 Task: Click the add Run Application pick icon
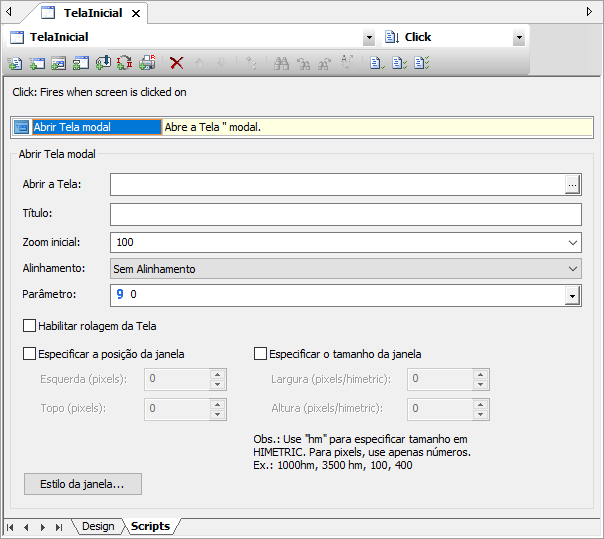tap(81, 63)
